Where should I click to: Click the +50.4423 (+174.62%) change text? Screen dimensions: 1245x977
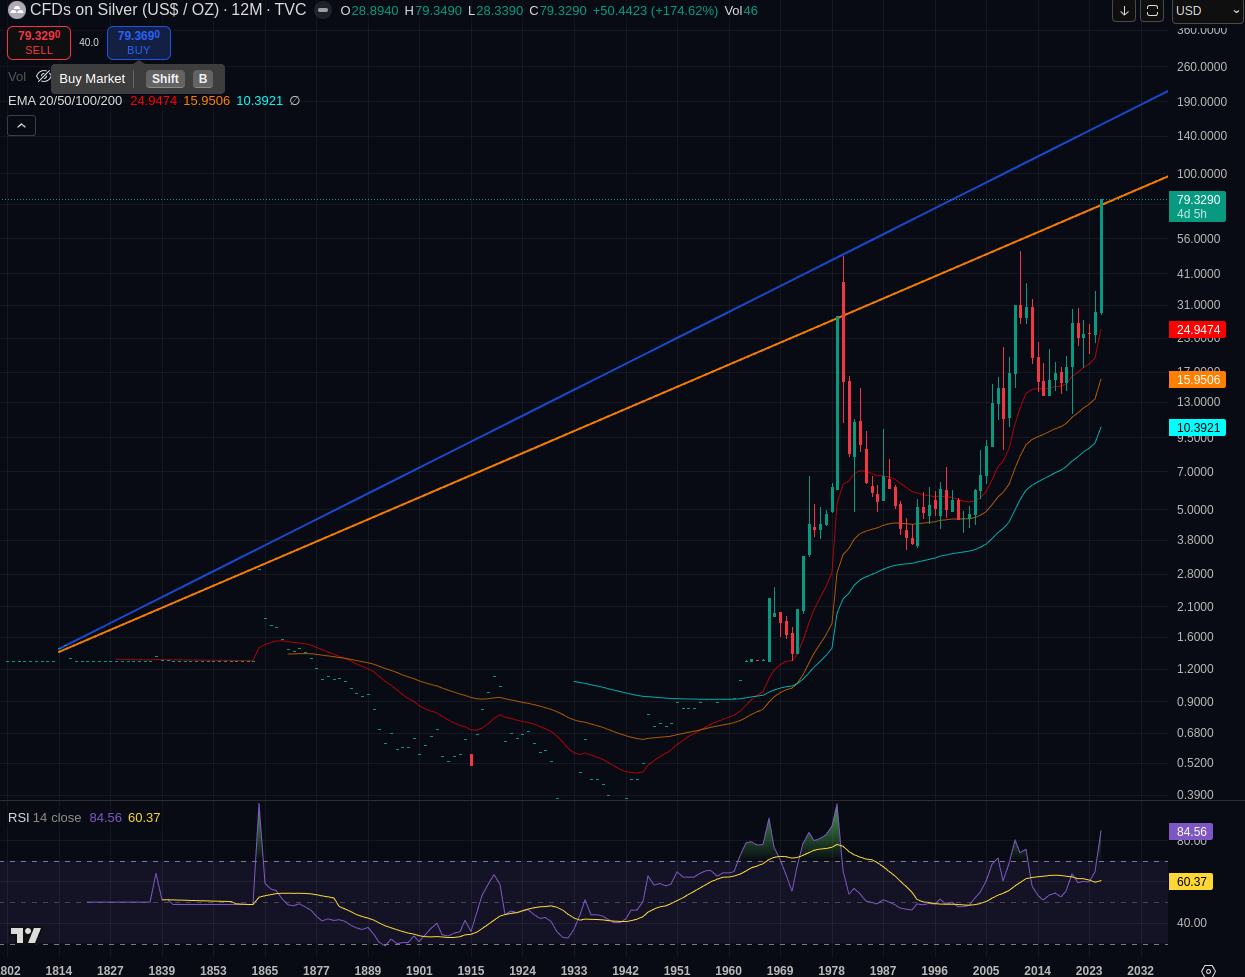655,11
